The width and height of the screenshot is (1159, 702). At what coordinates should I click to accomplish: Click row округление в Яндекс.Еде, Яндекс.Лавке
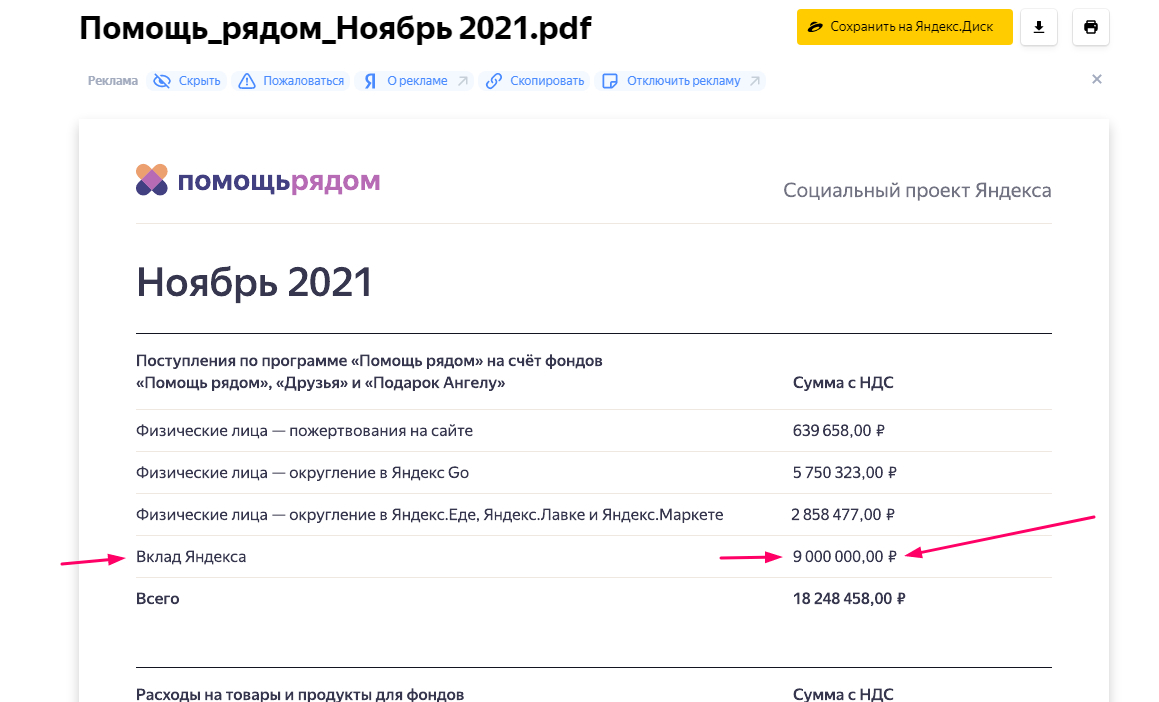click(x=429, y=515)
